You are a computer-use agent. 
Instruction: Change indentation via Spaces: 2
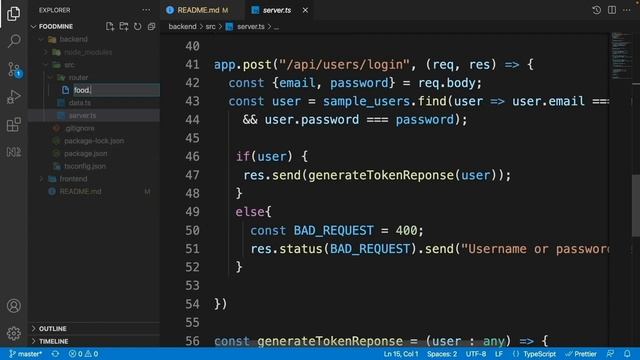pyautogui.click(x=442, y=354)
